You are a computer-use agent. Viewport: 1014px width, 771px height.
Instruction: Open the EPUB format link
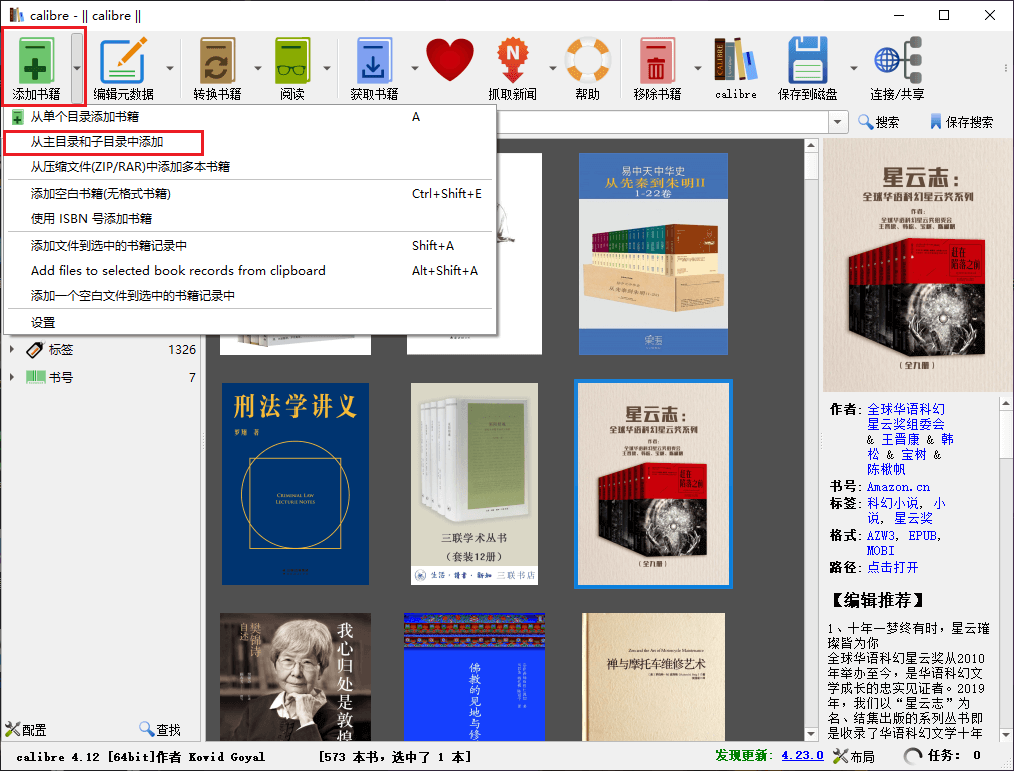[923, 536]
